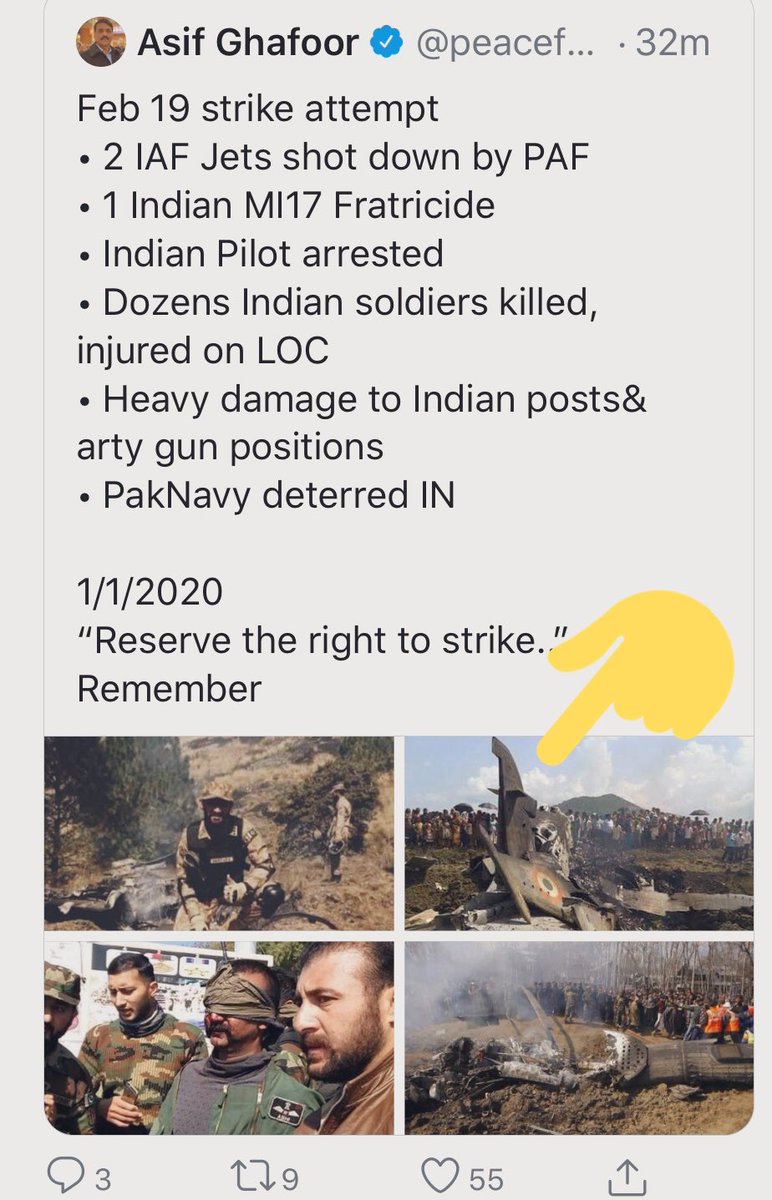The width and height of the screenshot is (772, 1200).
Task: Select the retweet count 9
Action: pos(290,1180)
